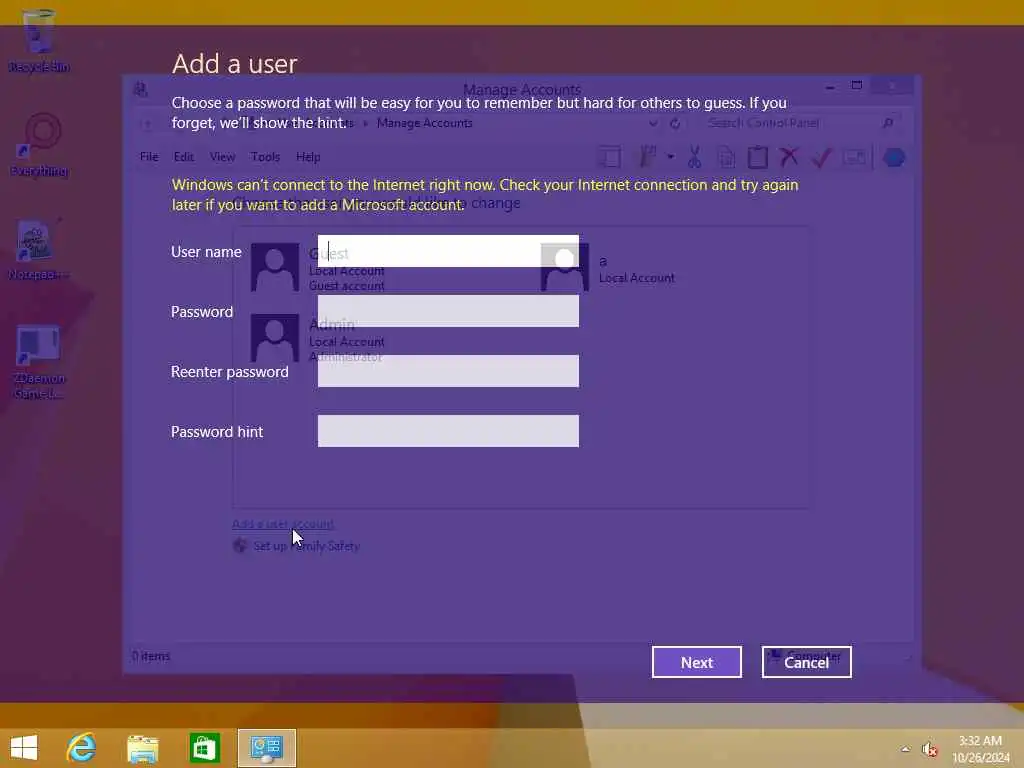Select Recycle Bin desktop icon
The width and height of the screenshot is (1024, 768).
point(39,42)
